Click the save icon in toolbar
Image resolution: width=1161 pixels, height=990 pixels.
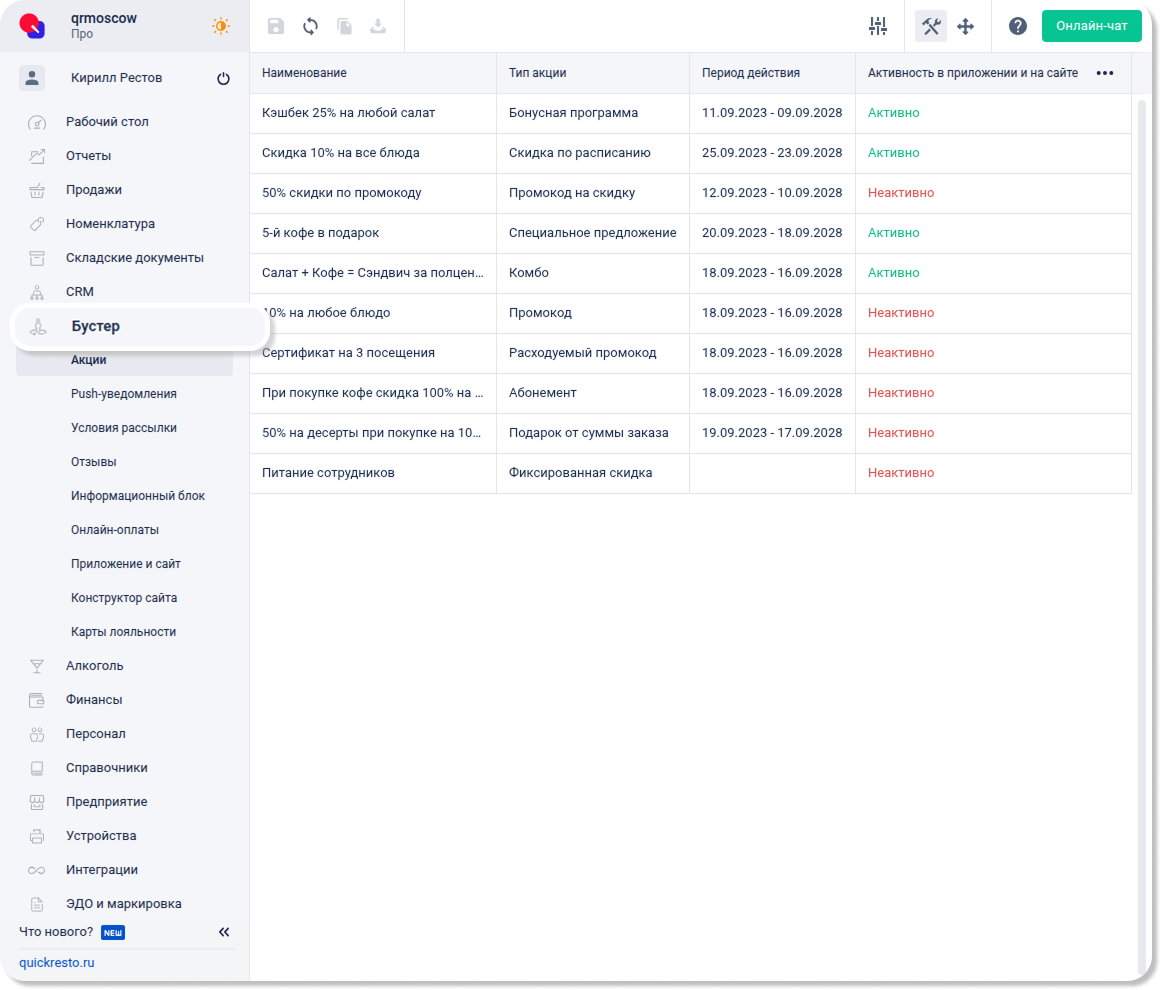coord(276,27)
